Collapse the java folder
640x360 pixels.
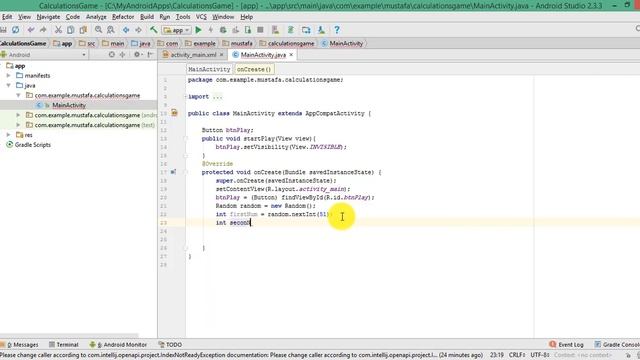[x=8, y=85]
